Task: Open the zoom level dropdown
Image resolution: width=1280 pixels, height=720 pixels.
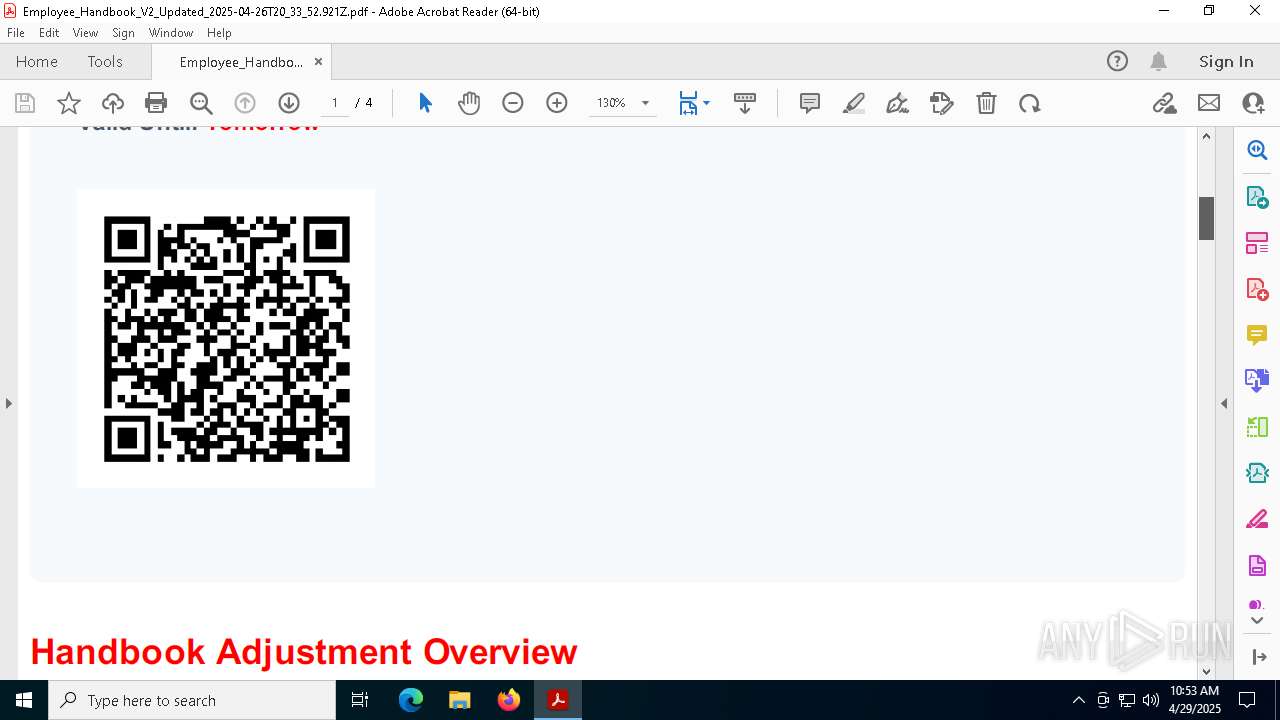Action: coord(645,103)
